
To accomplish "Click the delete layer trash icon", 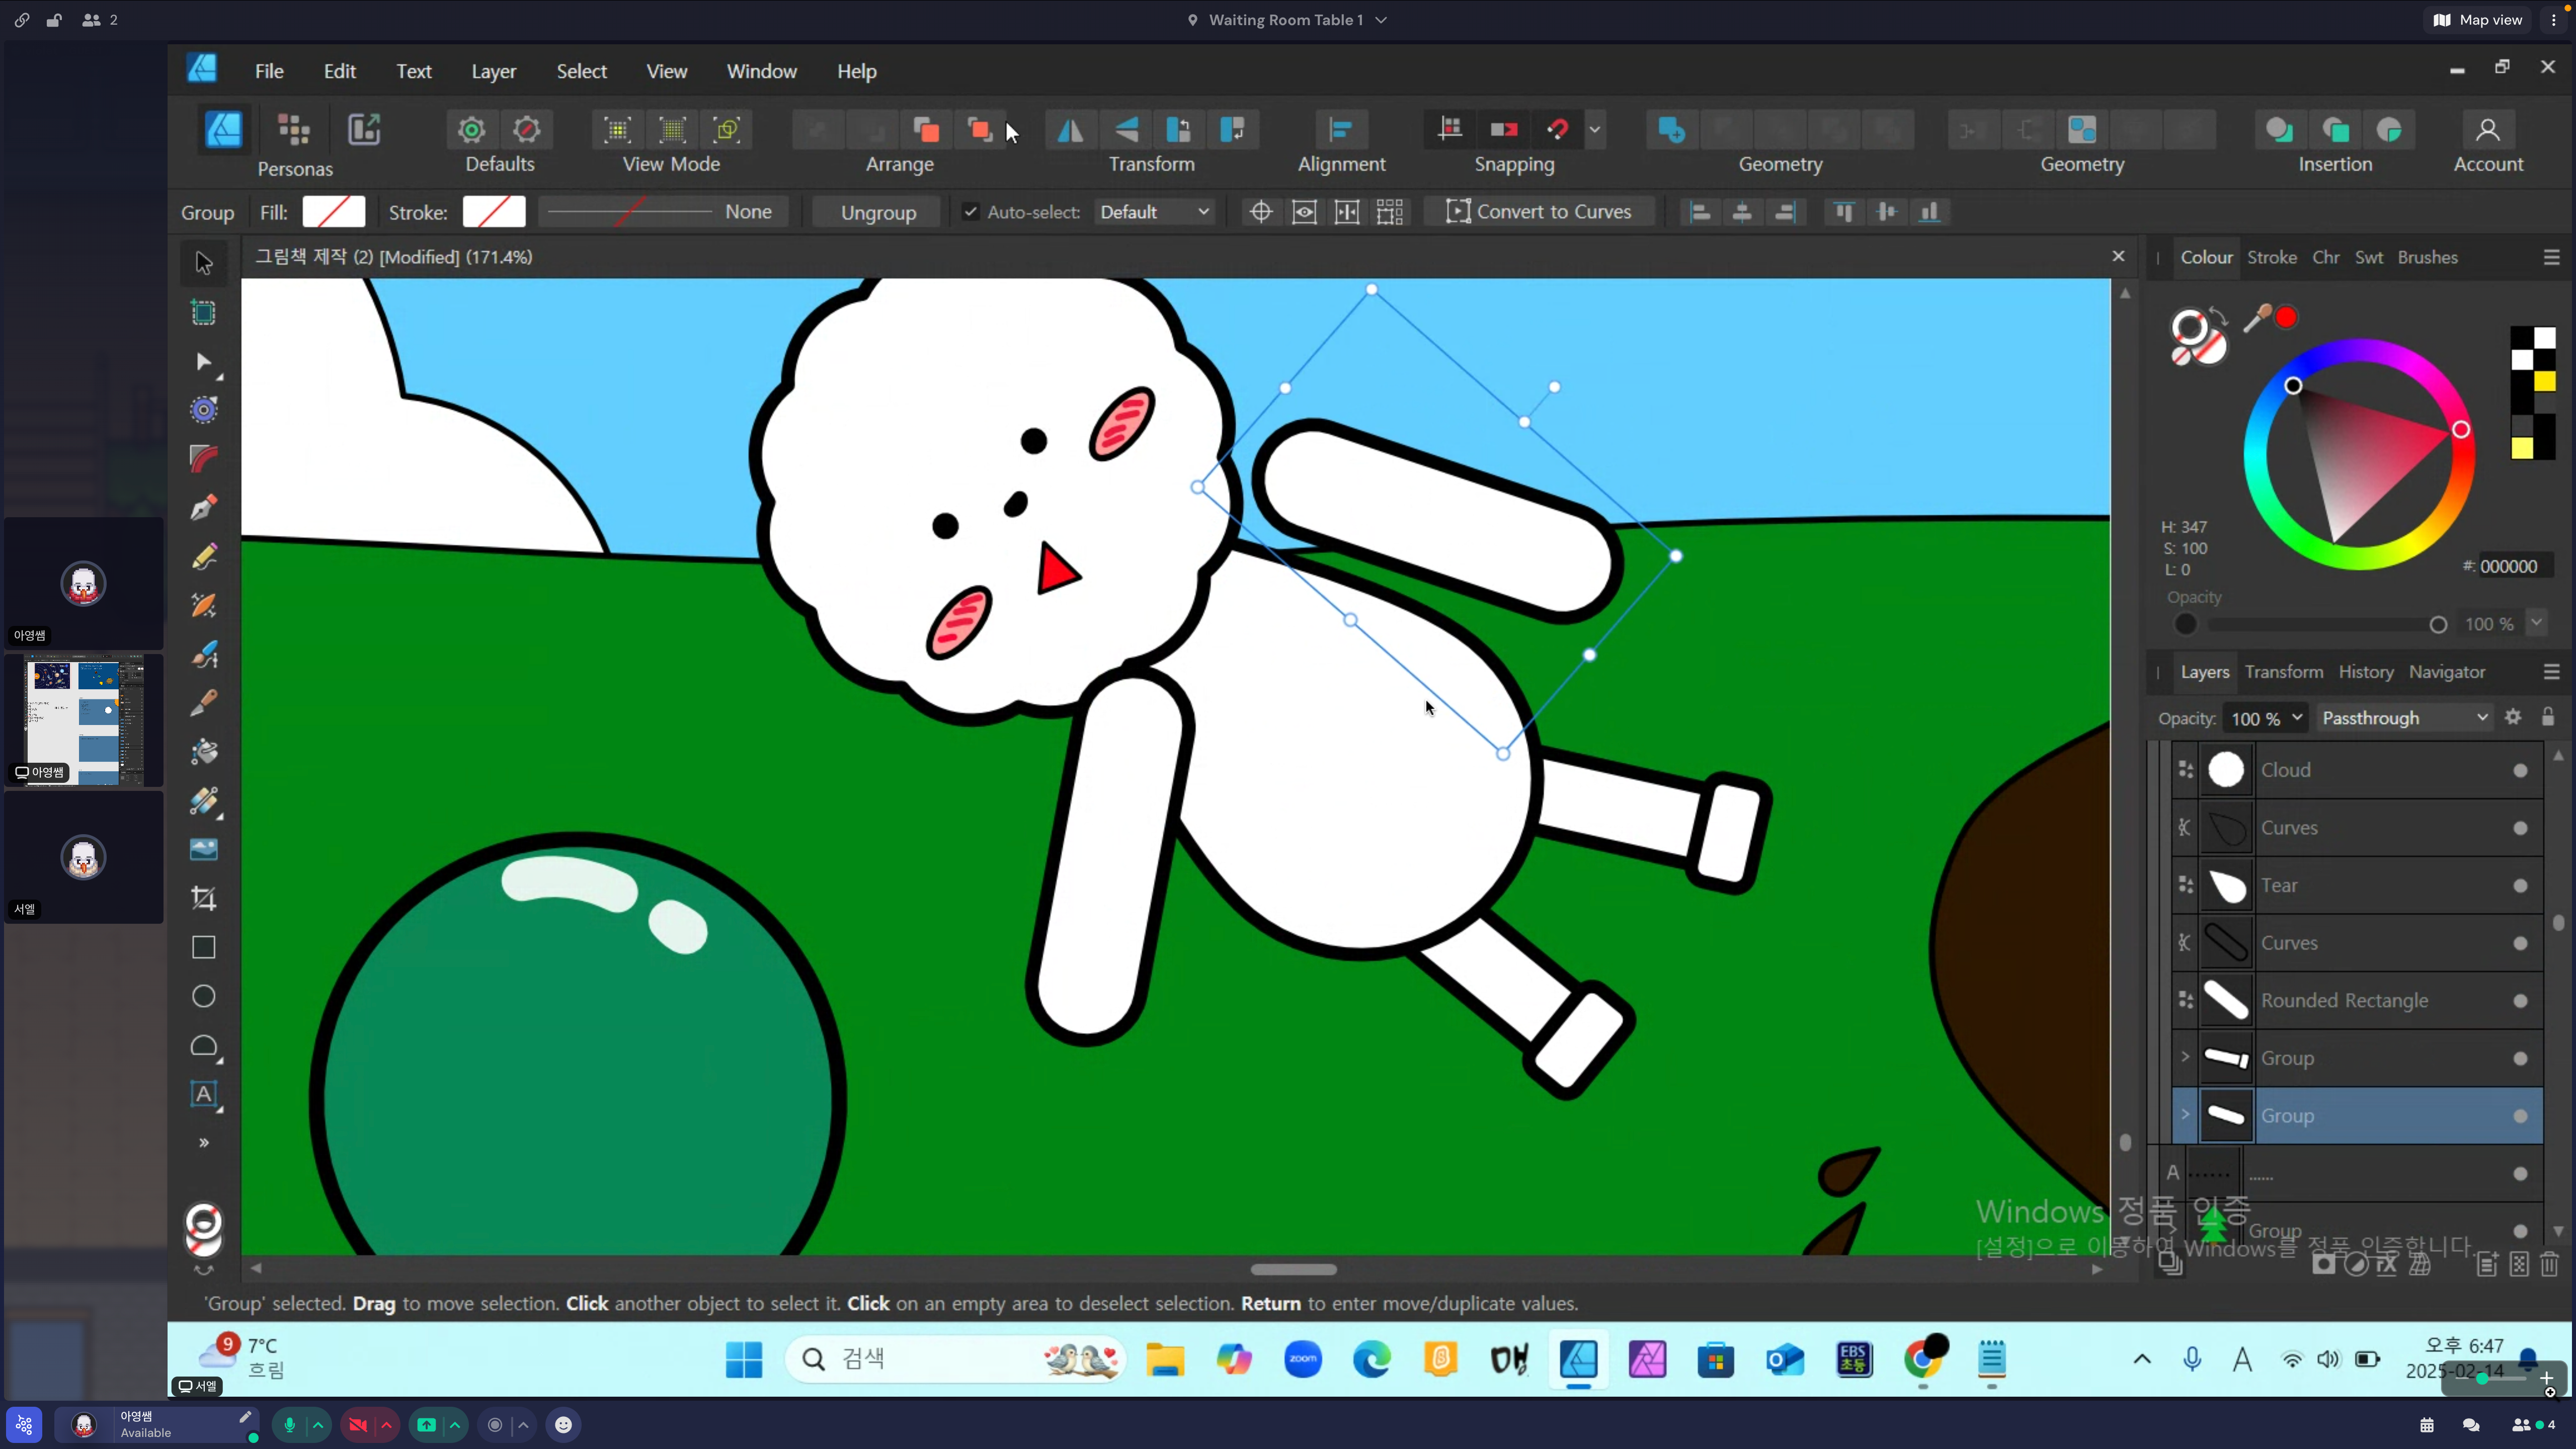I will 2549,1264.
